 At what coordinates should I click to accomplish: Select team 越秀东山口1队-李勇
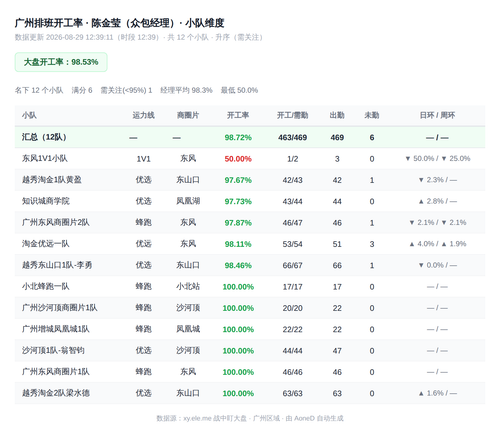click(57, 265)
